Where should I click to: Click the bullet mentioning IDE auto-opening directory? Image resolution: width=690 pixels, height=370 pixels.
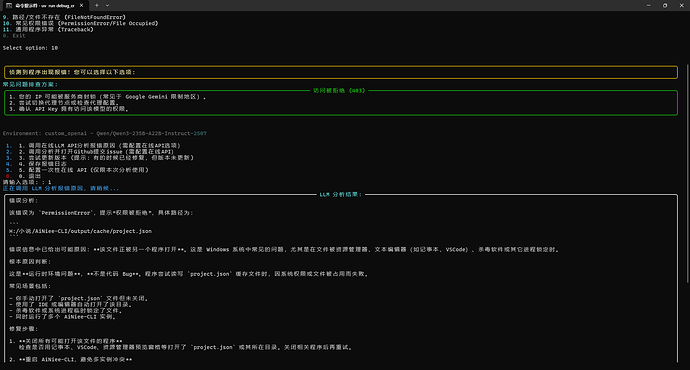click(x=71, y=304)
